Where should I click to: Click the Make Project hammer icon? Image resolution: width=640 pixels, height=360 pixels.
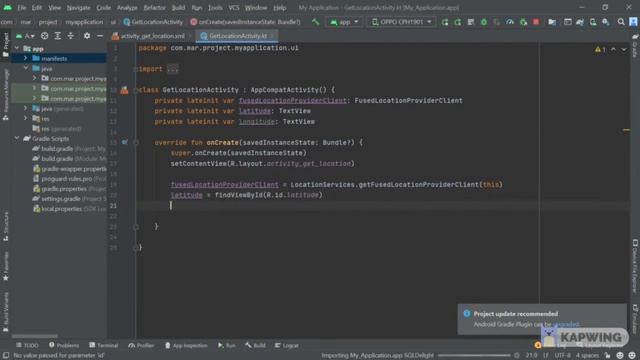click(x=315, y=22)
